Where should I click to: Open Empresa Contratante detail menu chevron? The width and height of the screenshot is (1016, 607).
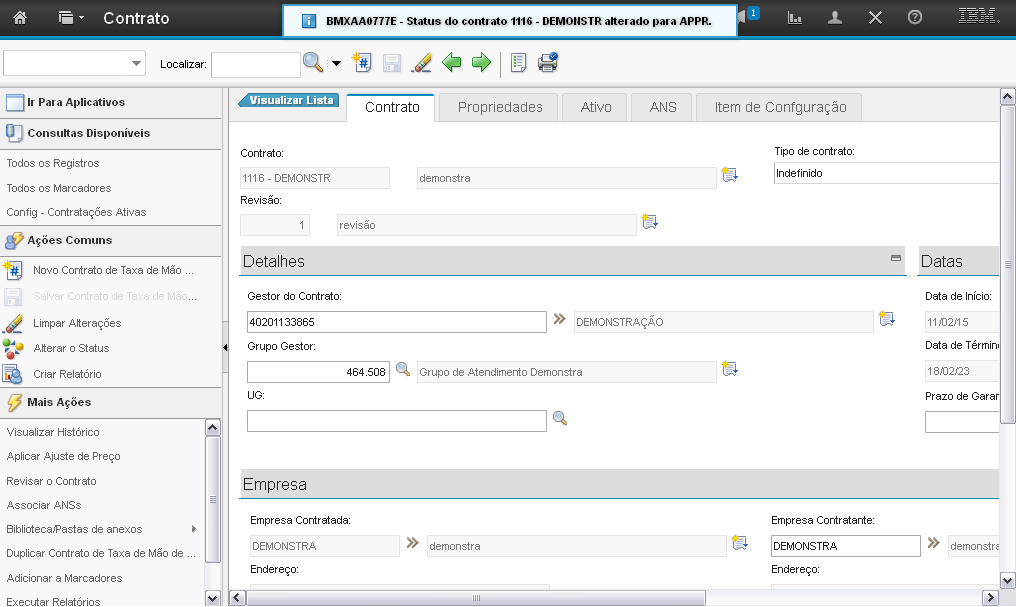(x=933, y=543)
